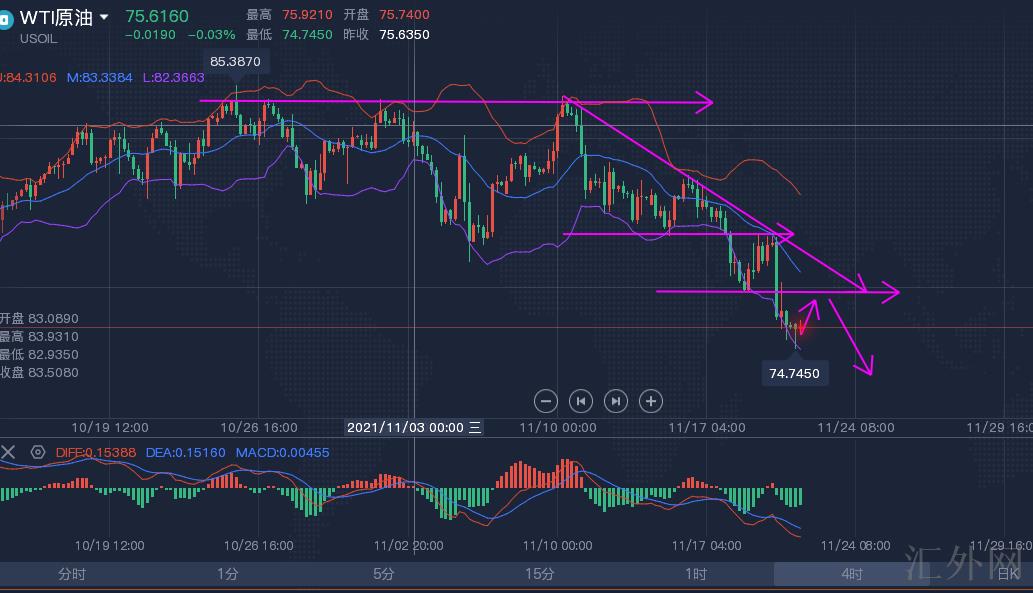Click the round instrument icon beside WTI原油
This screenshot has width=1033, height=593.
(x=5, y=19)
